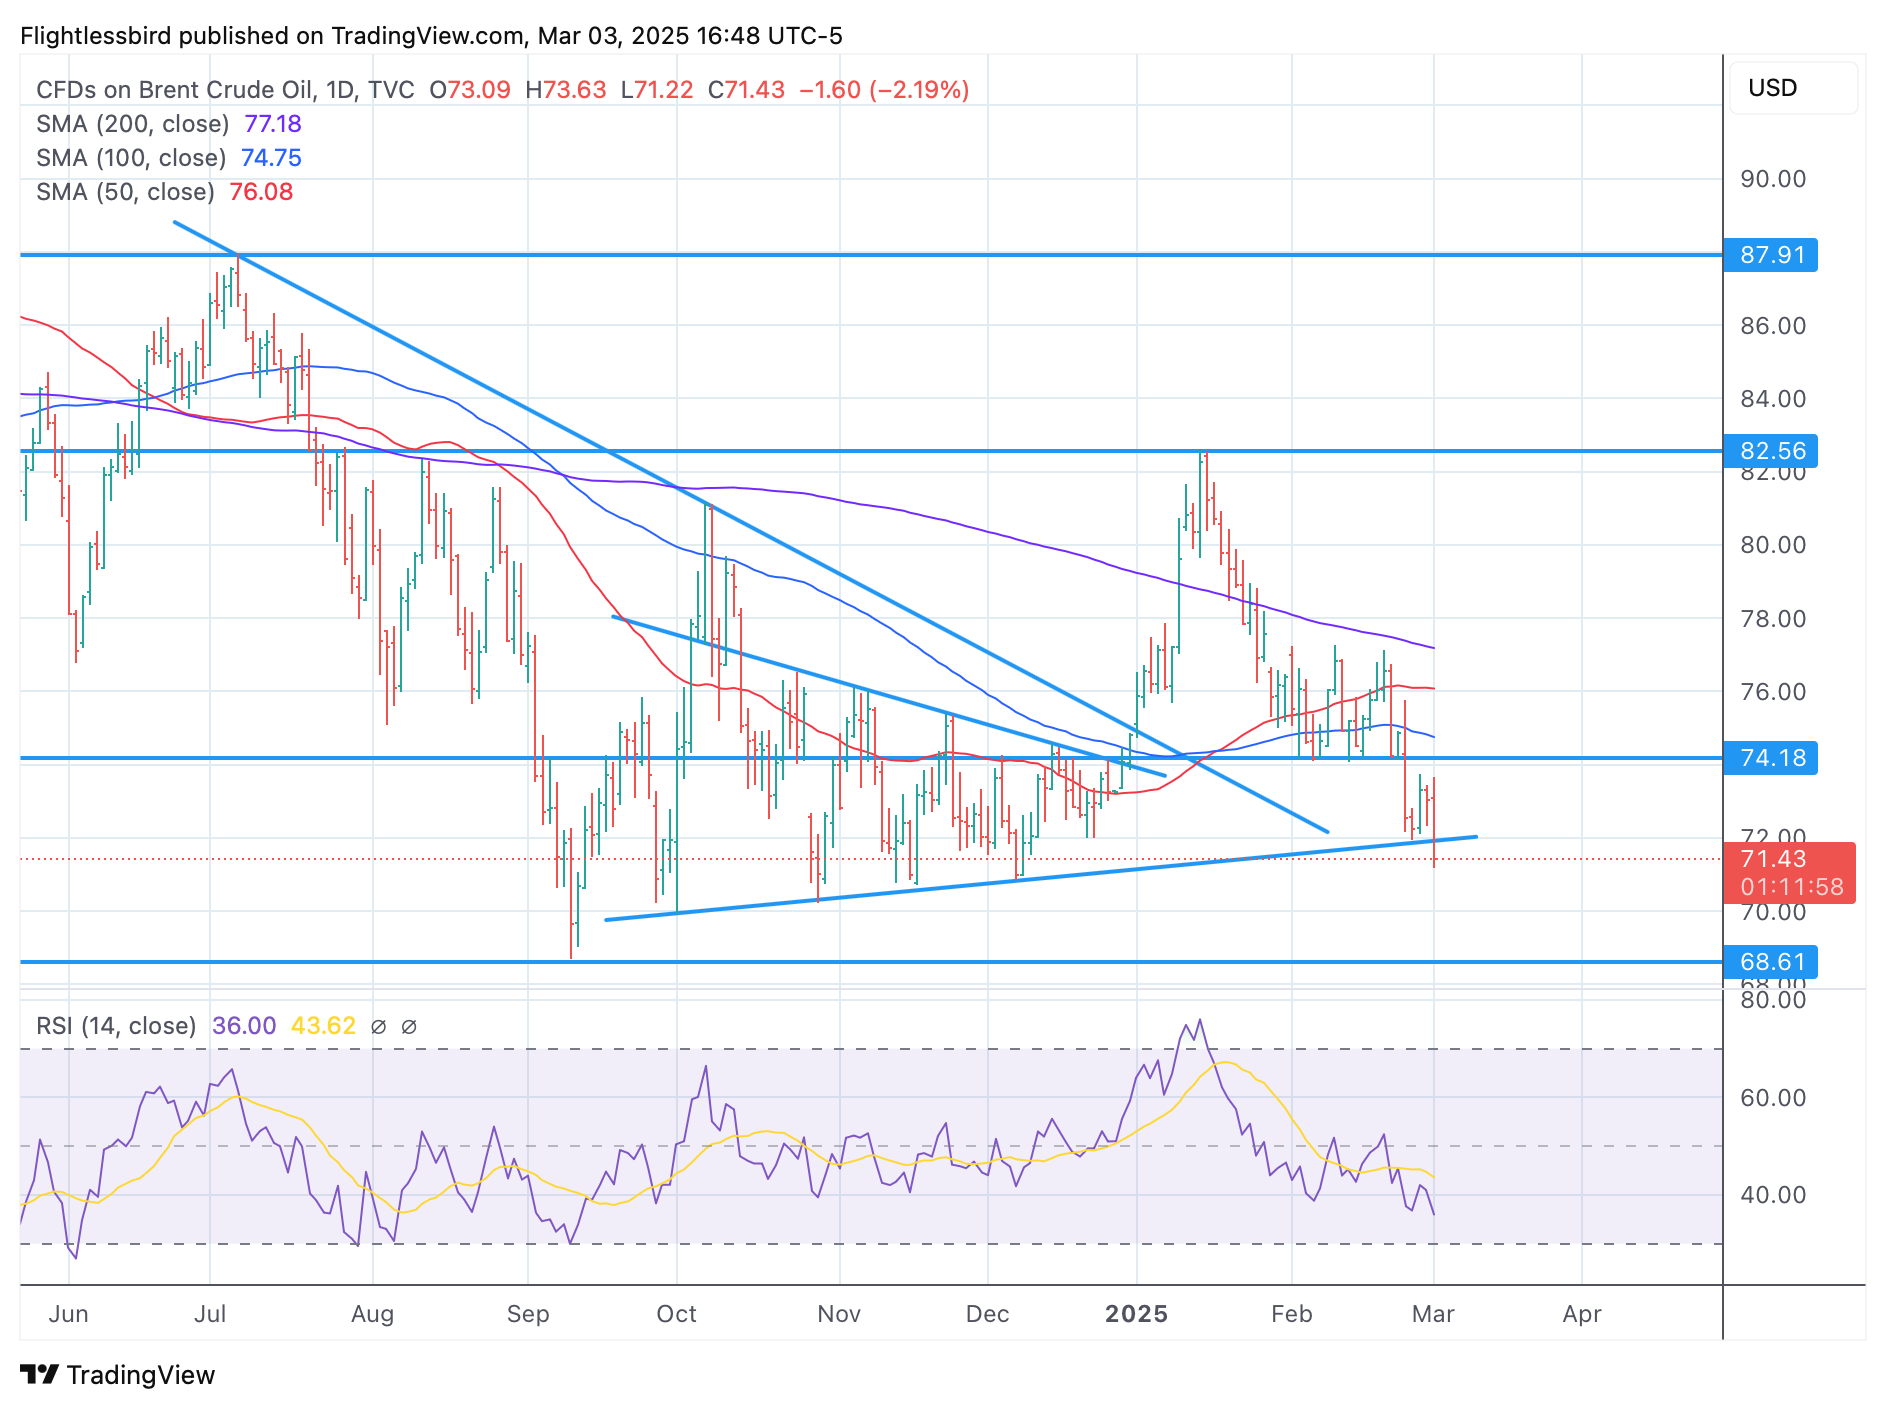
Task: Click the open value O73.09
Action: 470,90
